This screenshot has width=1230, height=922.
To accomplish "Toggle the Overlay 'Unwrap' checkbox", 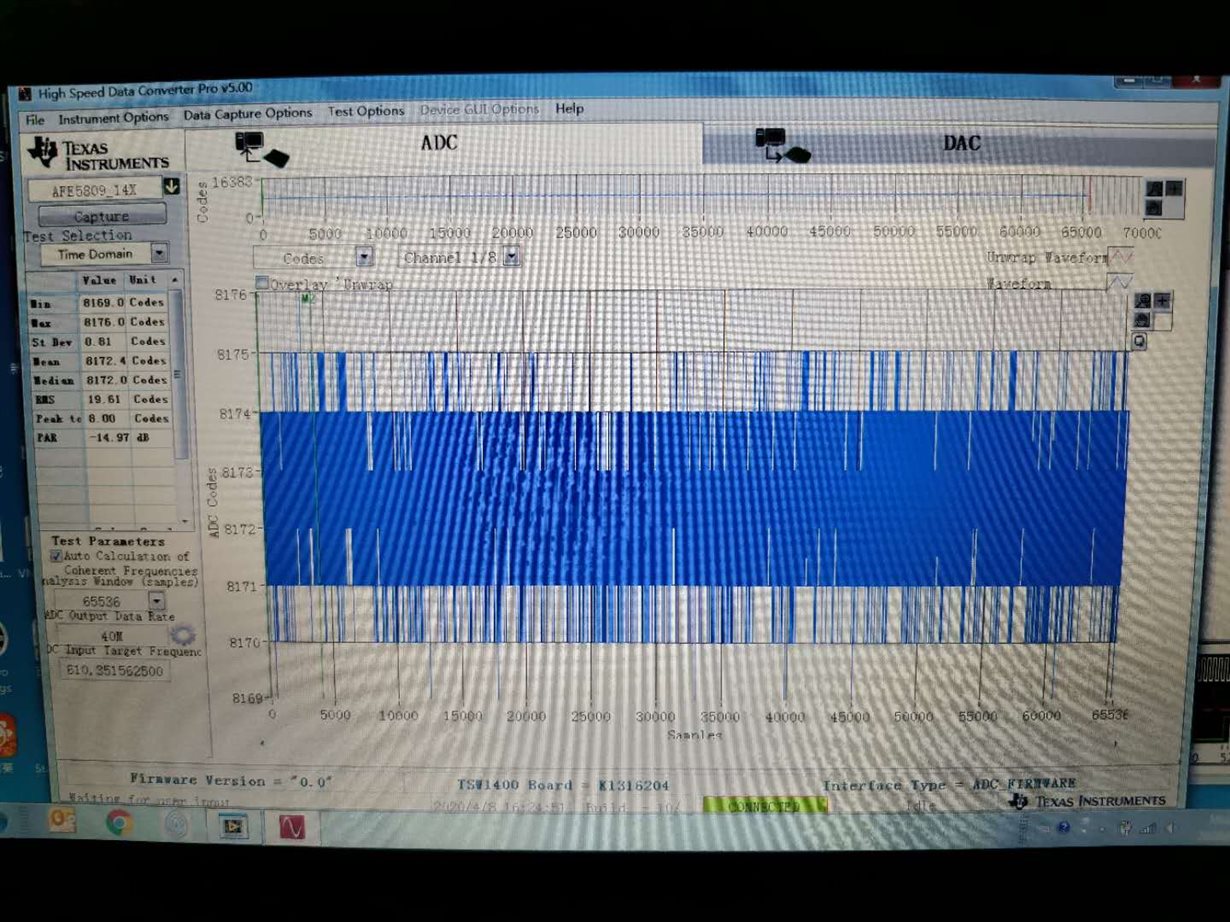I will tap(262, 283).
